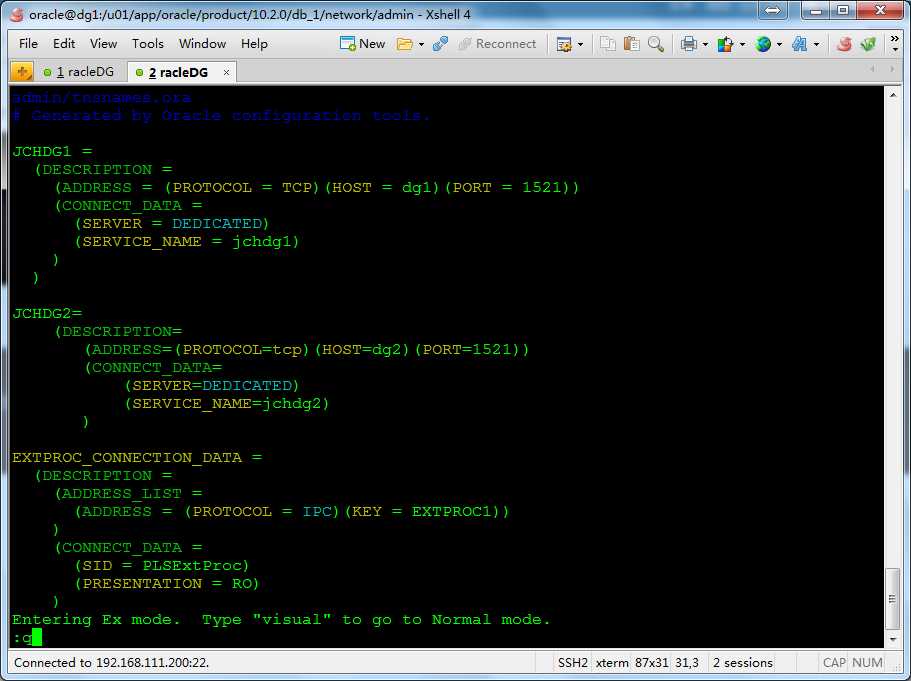This screenshot has height=681, width=911.
Task: Click tab scroll left arrow
Action: 872,69
